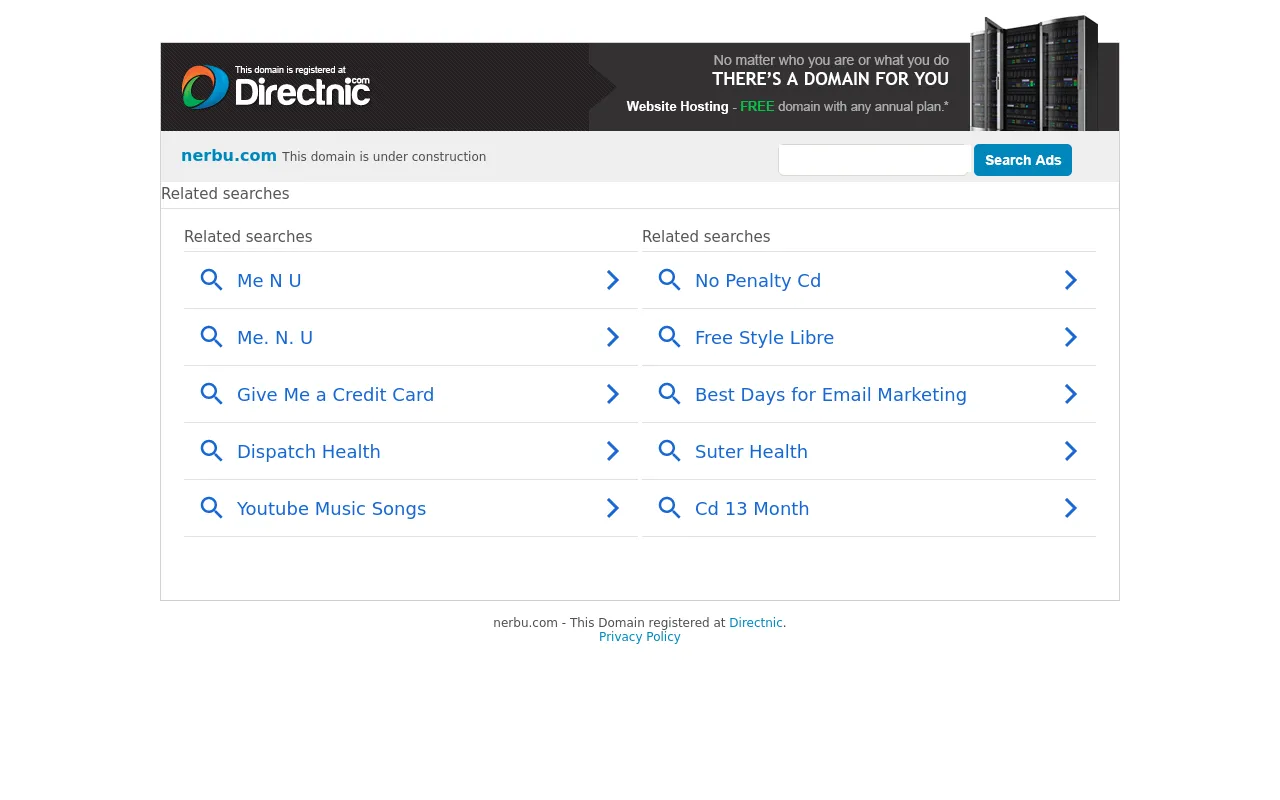Click chevron arrow on Me. N. U row
Viewport: 1280px width, 800px height.
point(613,337)
